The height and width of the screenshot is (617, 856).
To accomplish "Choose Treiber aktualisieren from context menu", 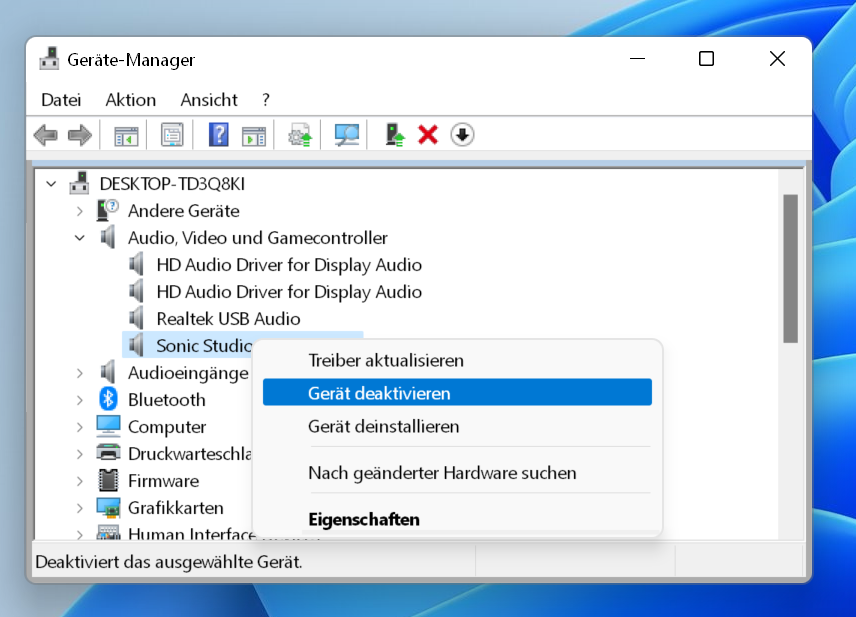I will tap(386, 360).
